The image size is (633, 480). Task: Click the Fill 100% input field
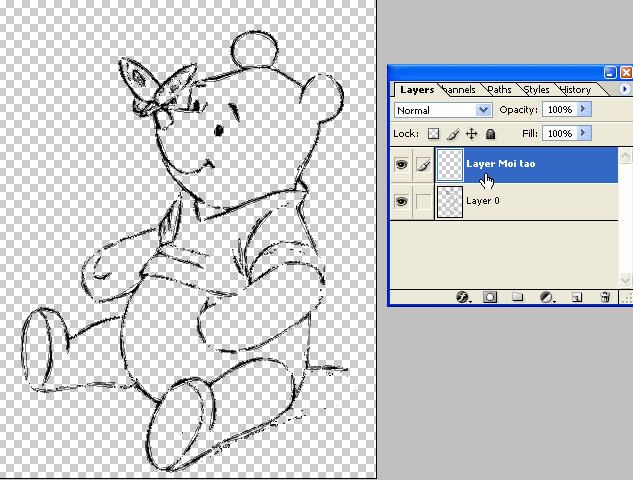click(560, 133)
